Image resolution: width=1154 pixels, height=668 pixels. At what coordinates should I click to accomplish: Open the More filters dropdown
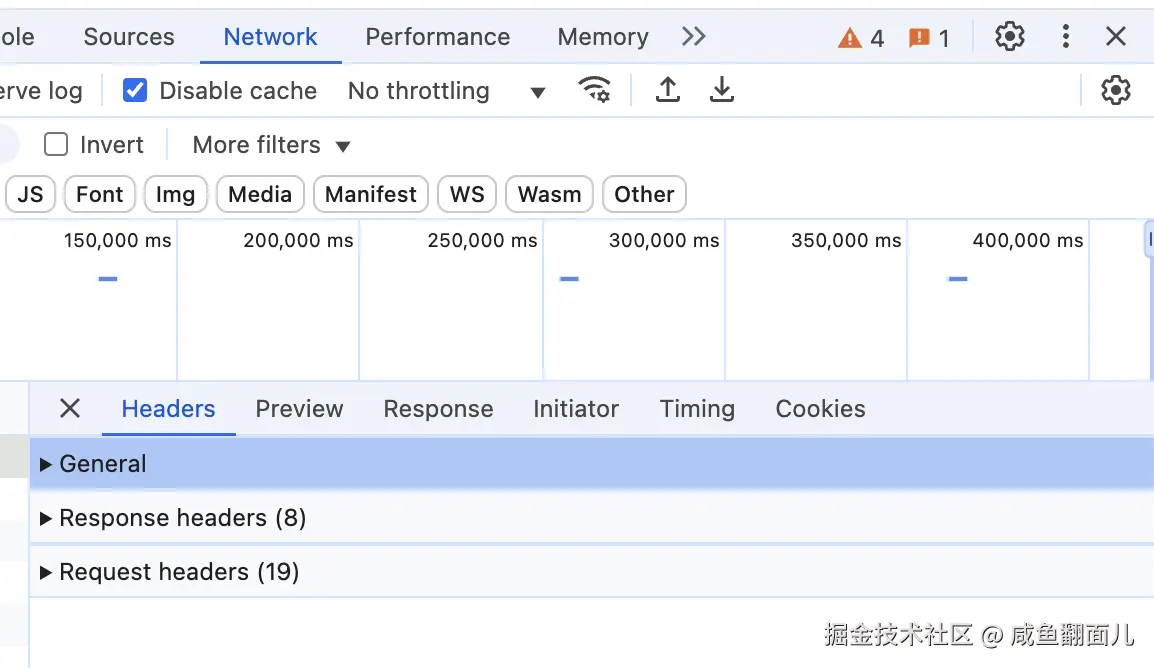pyautogui.click(x=271, y=145)
